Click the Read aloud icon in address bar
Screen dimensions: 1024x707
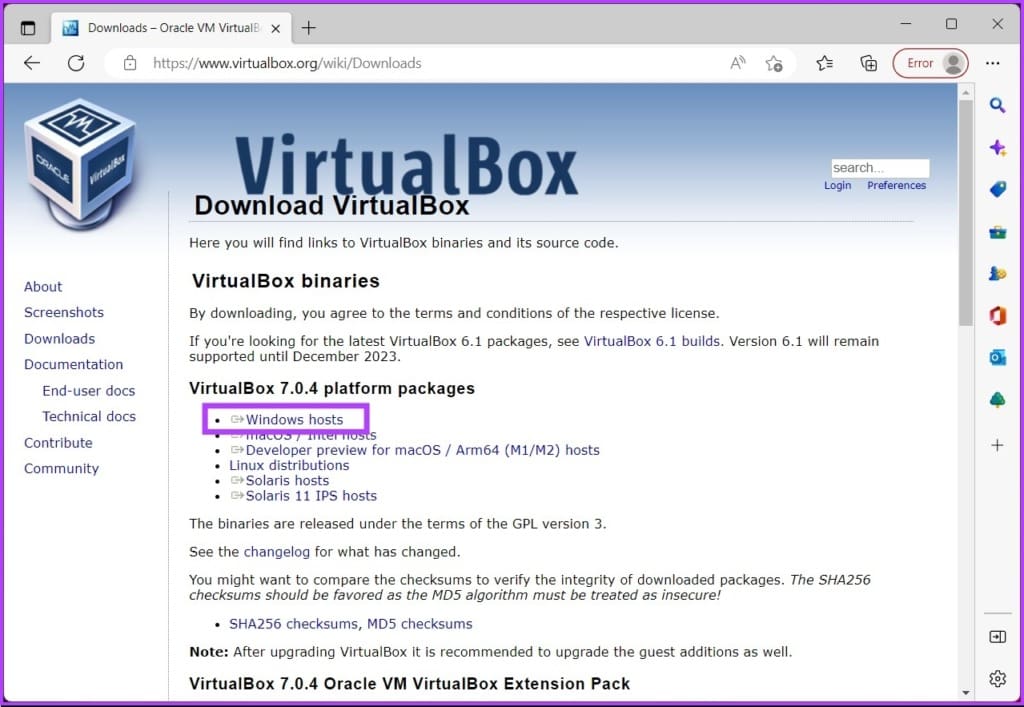[x=737, y=63]
